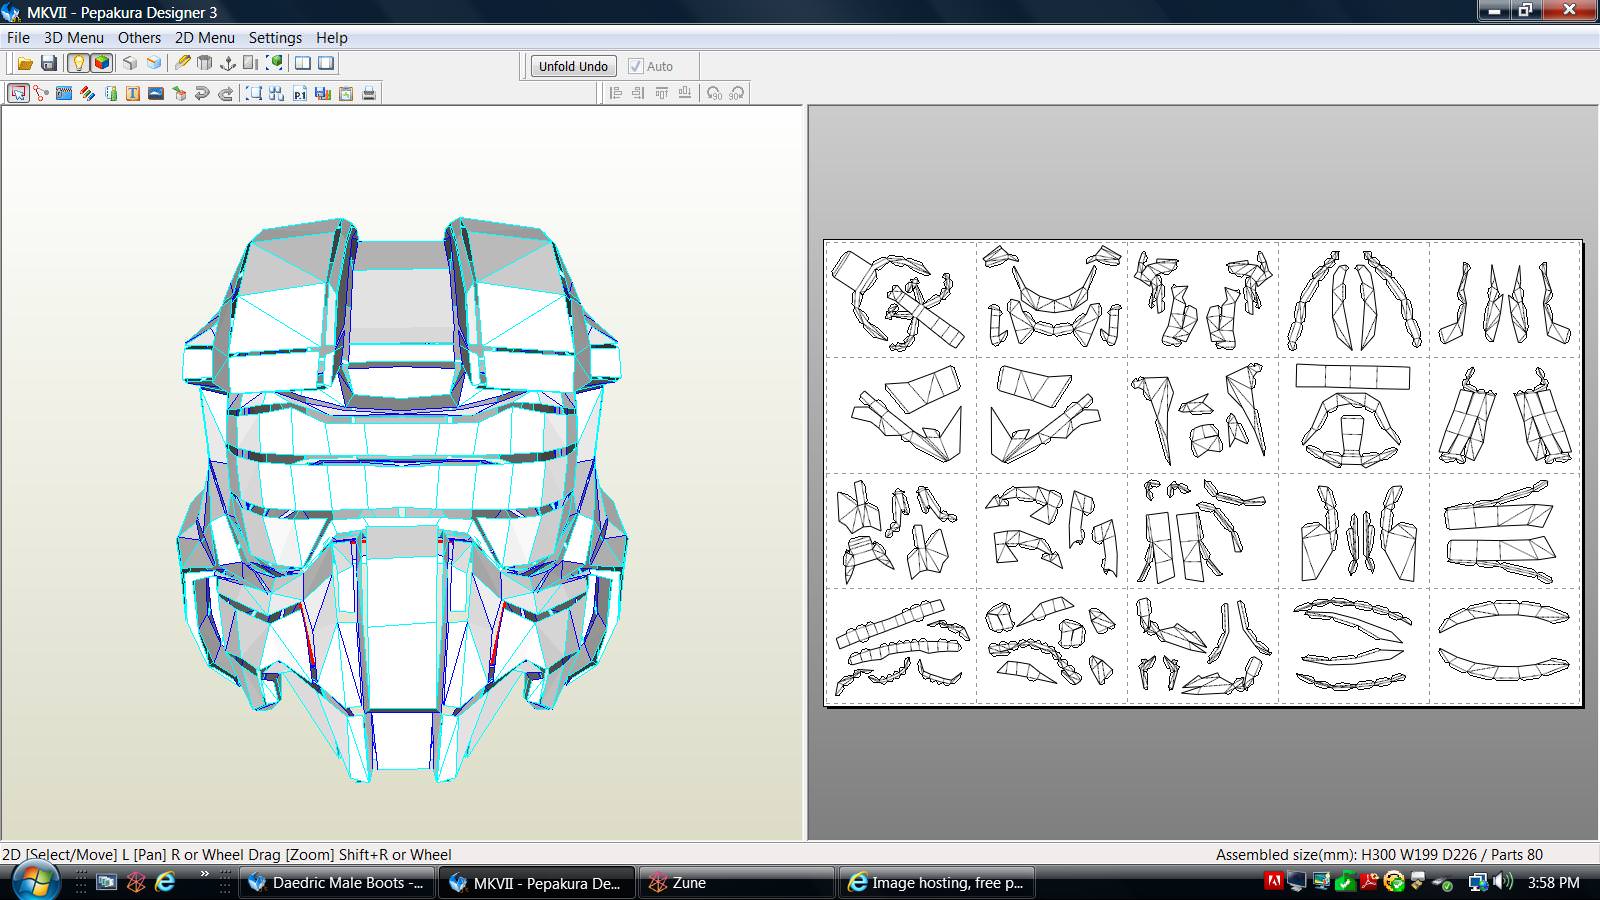Toggle the light bulb lighting icon

(x=78, y=63)
